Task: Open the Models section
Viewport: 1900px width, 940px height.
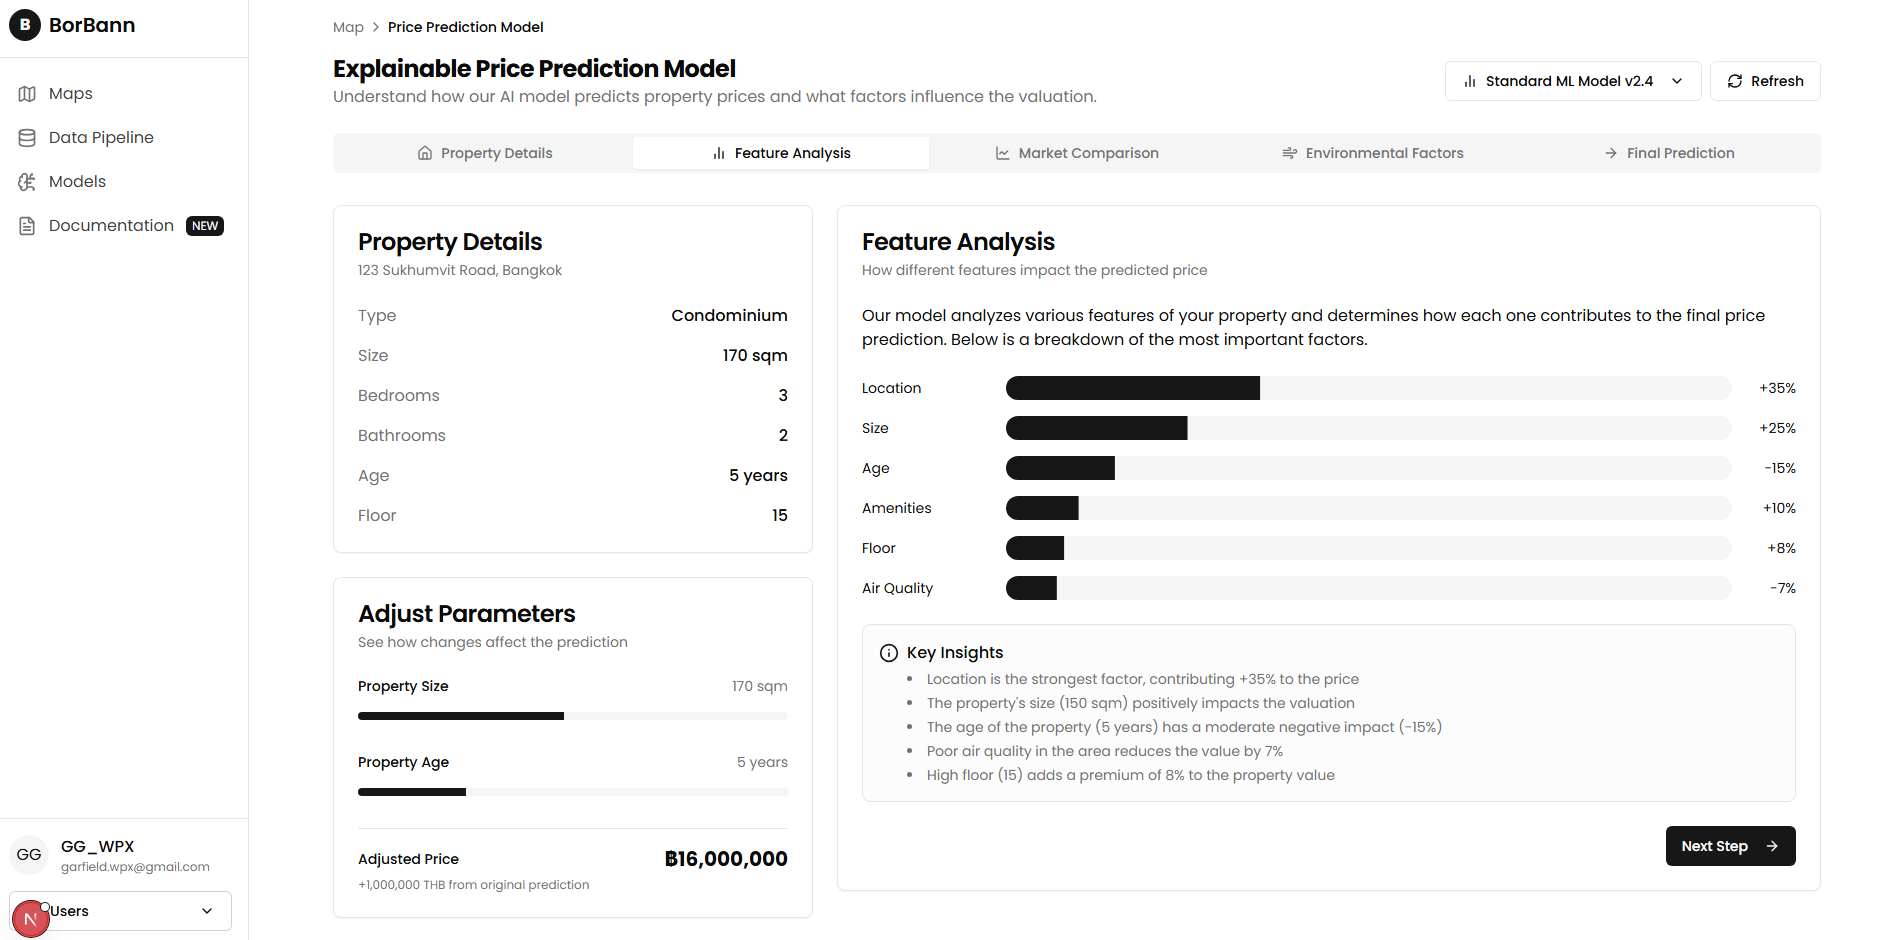Action: click(x=77, y=182)
